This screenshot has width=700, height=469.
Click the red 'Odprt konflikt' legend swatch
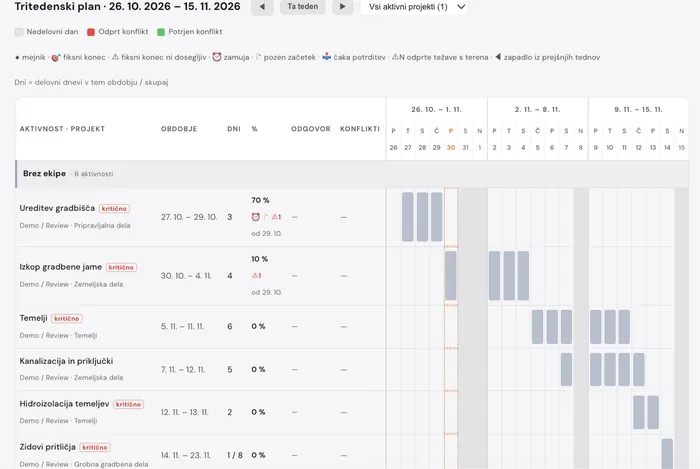91,32
